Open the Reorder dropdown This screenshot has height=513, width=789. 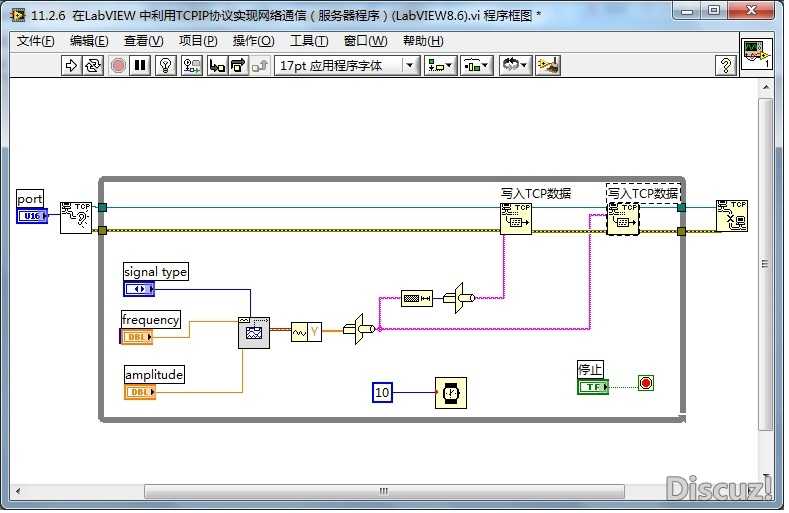(x=515, y=65)
